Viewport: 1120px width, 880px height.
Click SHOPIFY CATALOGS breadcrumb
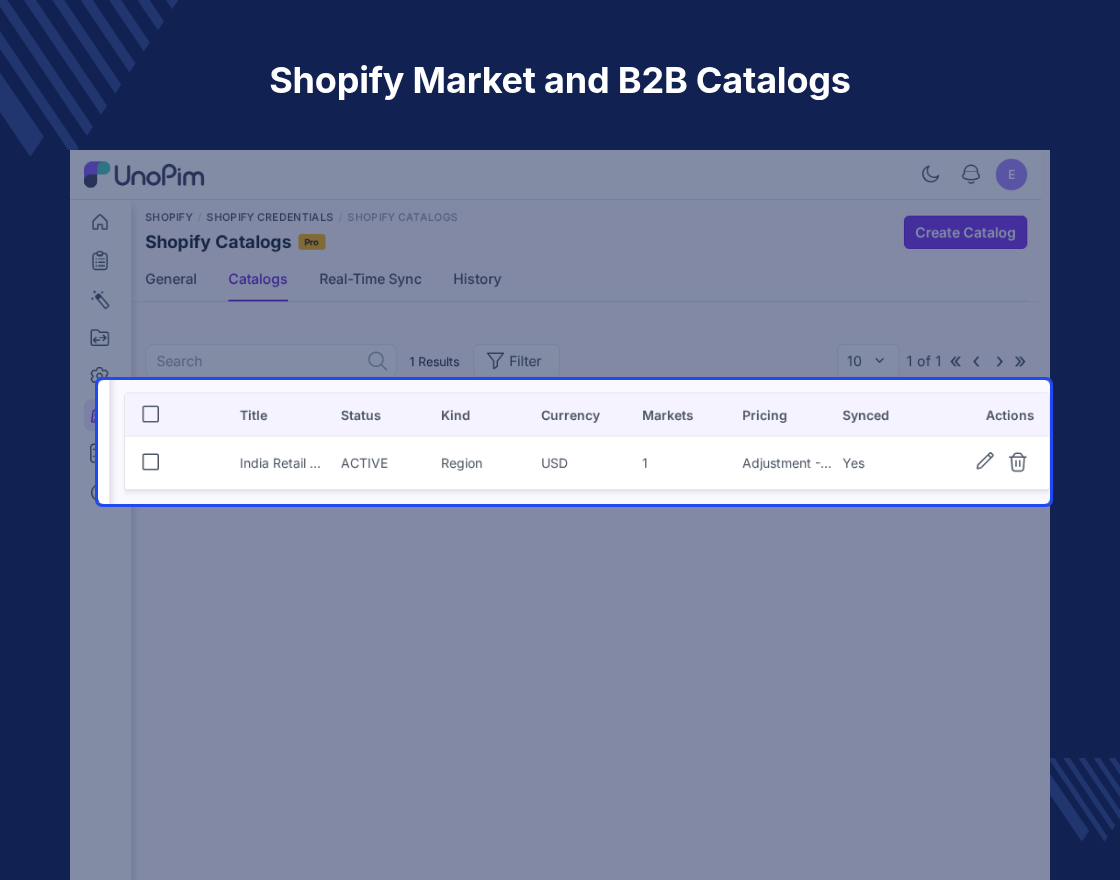pos(402,217)
